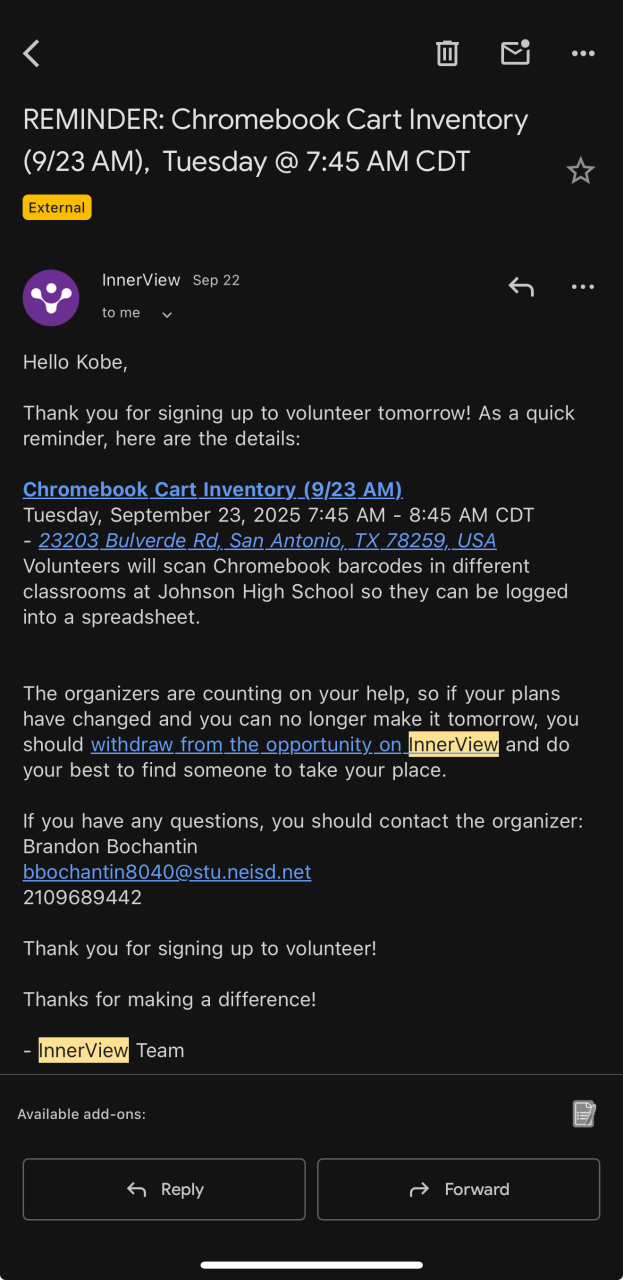Open top-right more options menu
The width and height of the screenshot is (623, 1280).
[x=583, y=54]
